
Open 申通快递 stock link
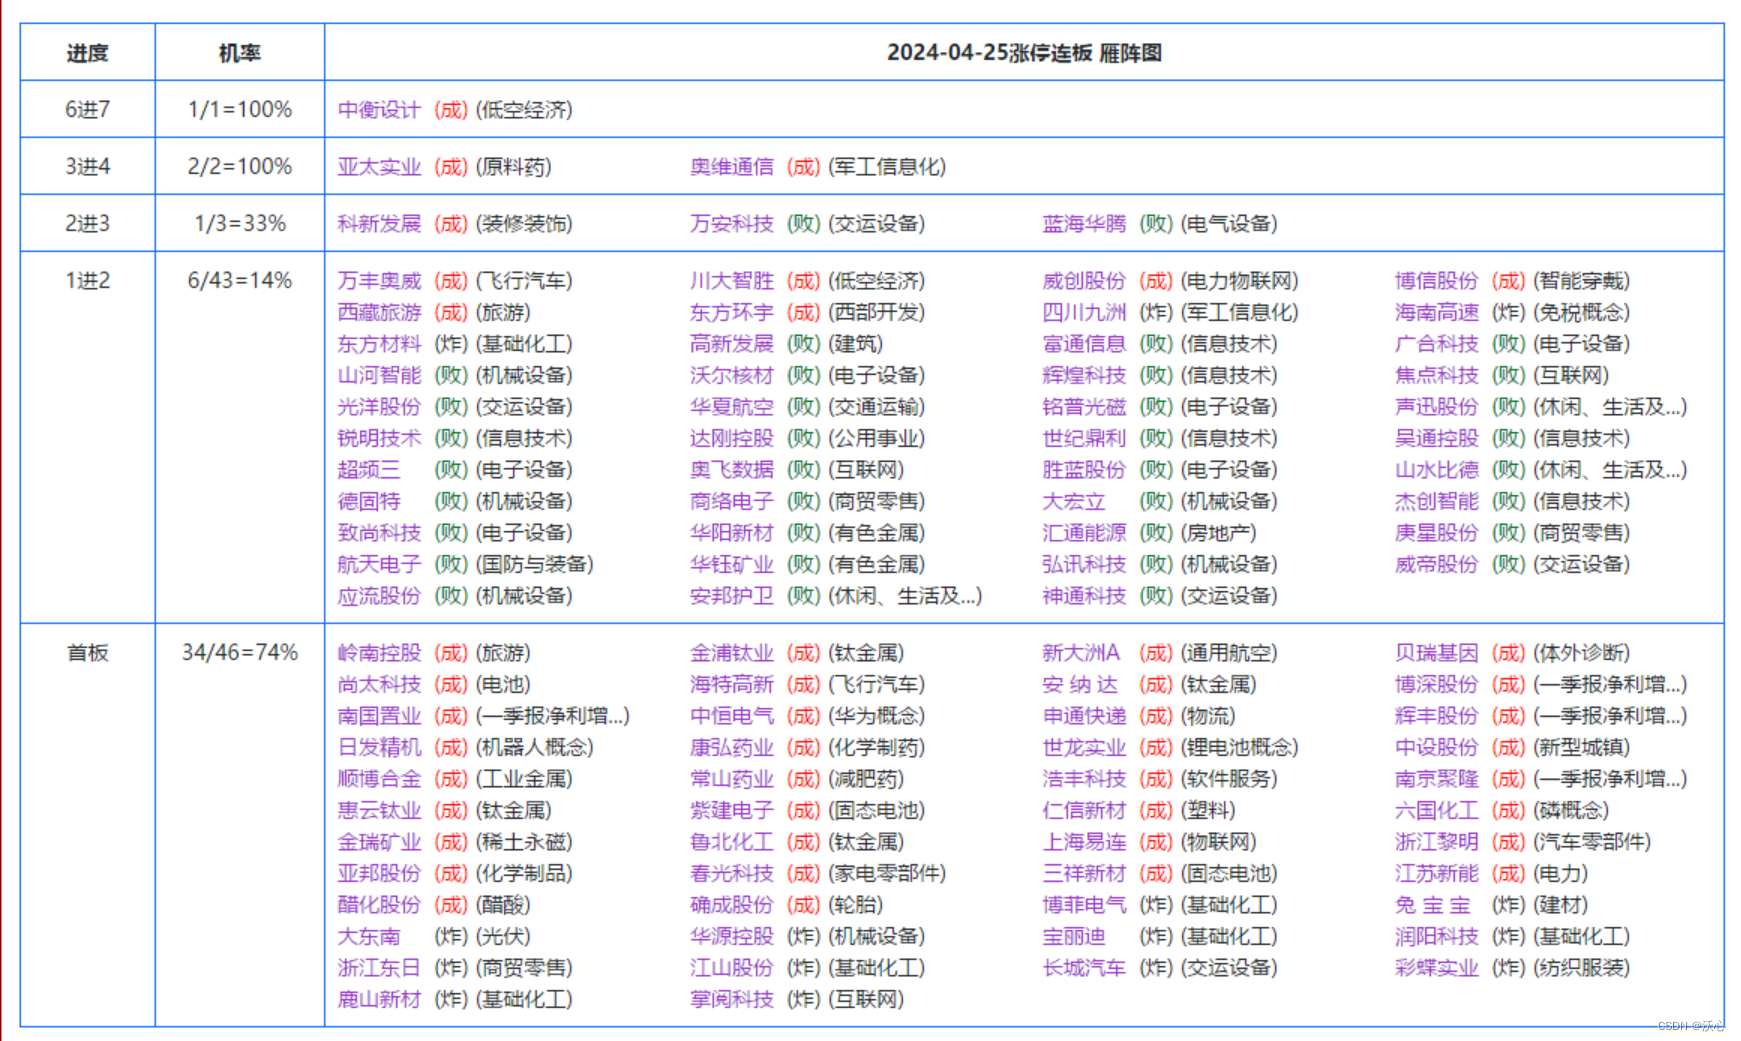[x=1084, y=716]
